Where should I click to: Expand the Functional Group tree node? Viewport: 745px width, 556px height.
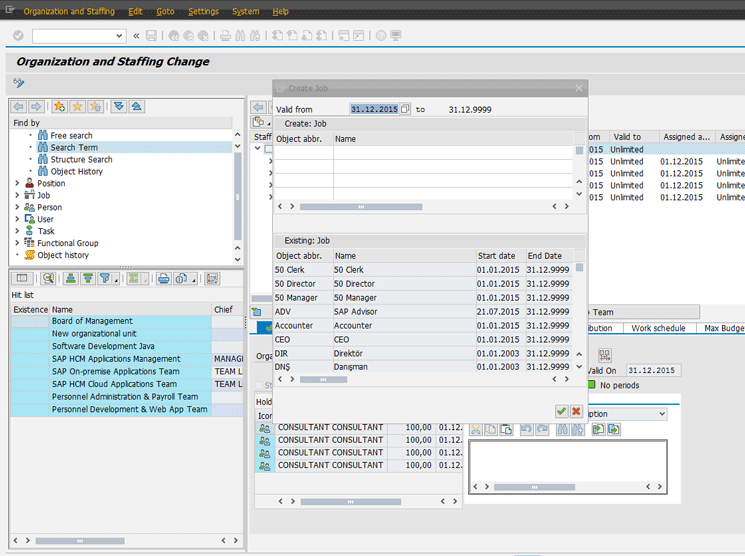tap(17, 243)
